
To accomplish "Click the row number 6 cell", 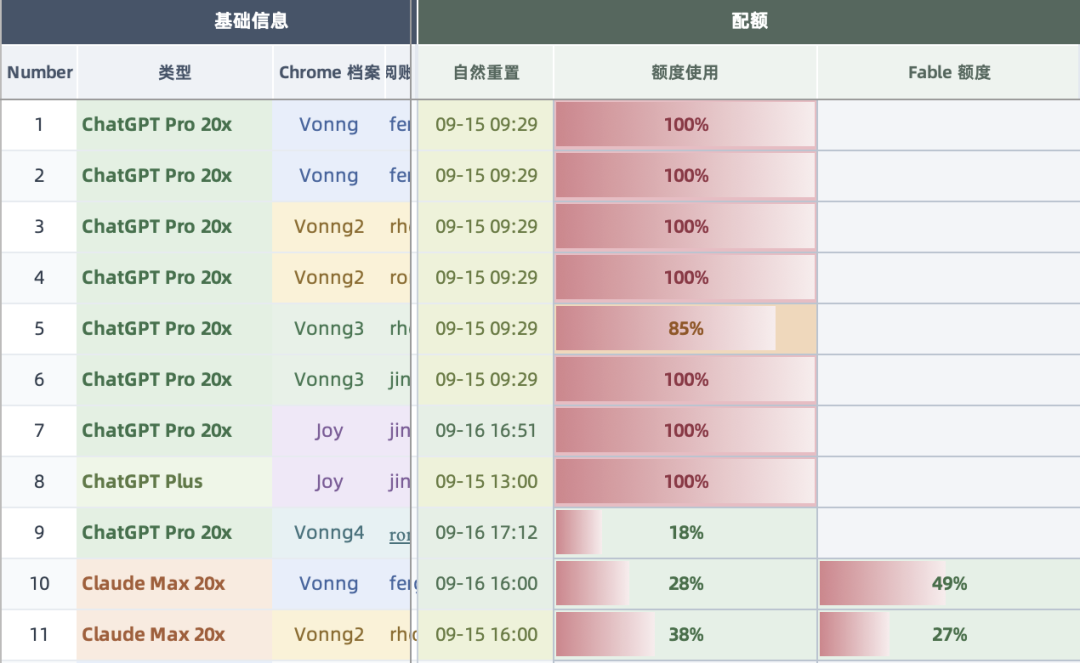I will [x=39, y=379].
